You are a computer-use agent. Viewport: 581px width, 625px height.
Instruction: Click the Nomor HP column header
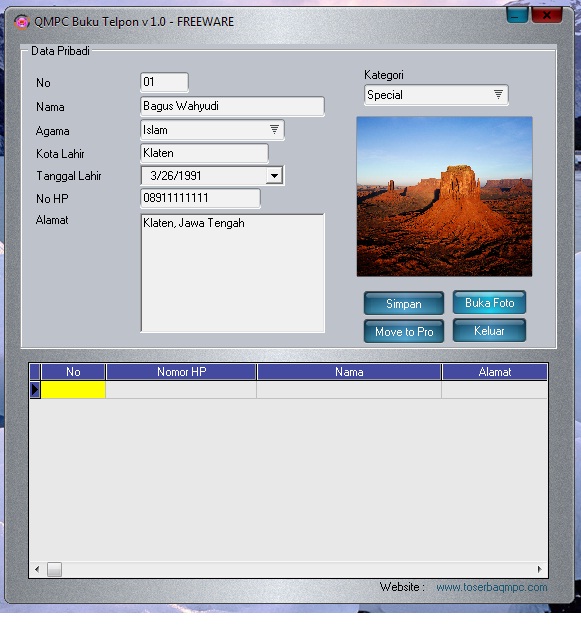[x=181, y=372]
